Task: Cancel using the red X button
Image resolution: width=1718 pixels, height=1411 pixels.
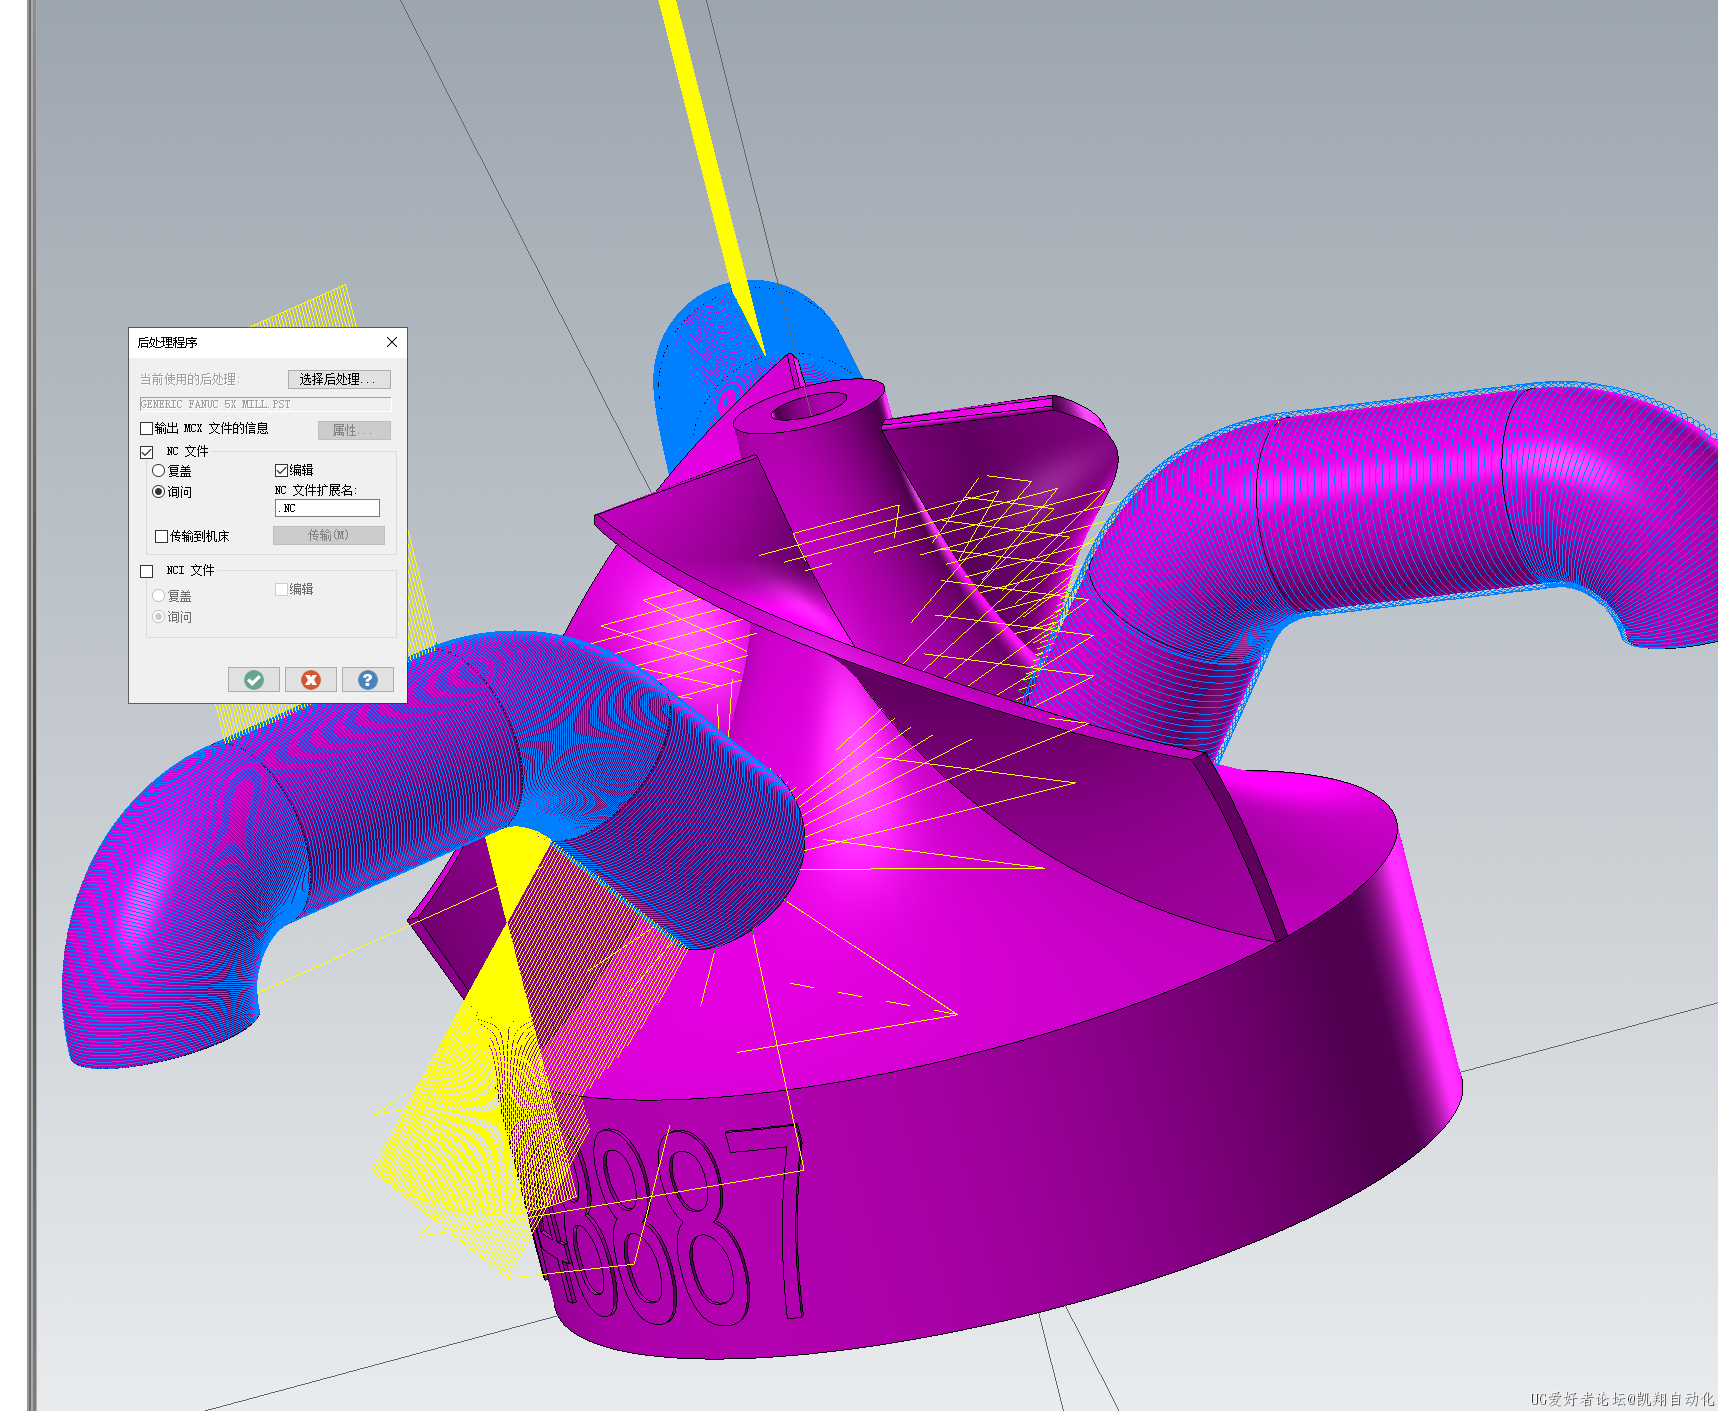Action: (311, 680)
